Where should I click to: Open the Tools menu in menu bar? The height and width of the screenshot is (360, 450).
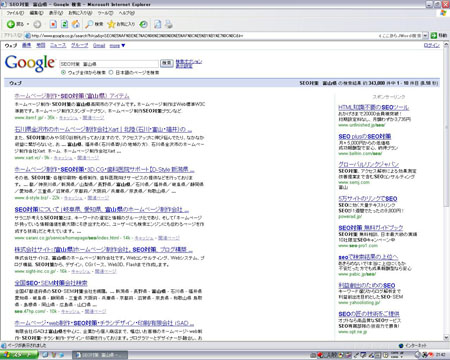[105, 13]
